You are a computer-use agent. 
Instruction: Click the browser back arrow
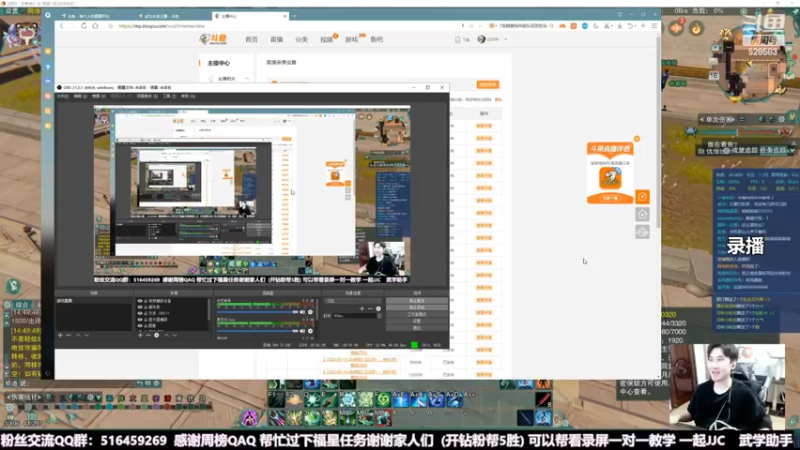(62, 26)
